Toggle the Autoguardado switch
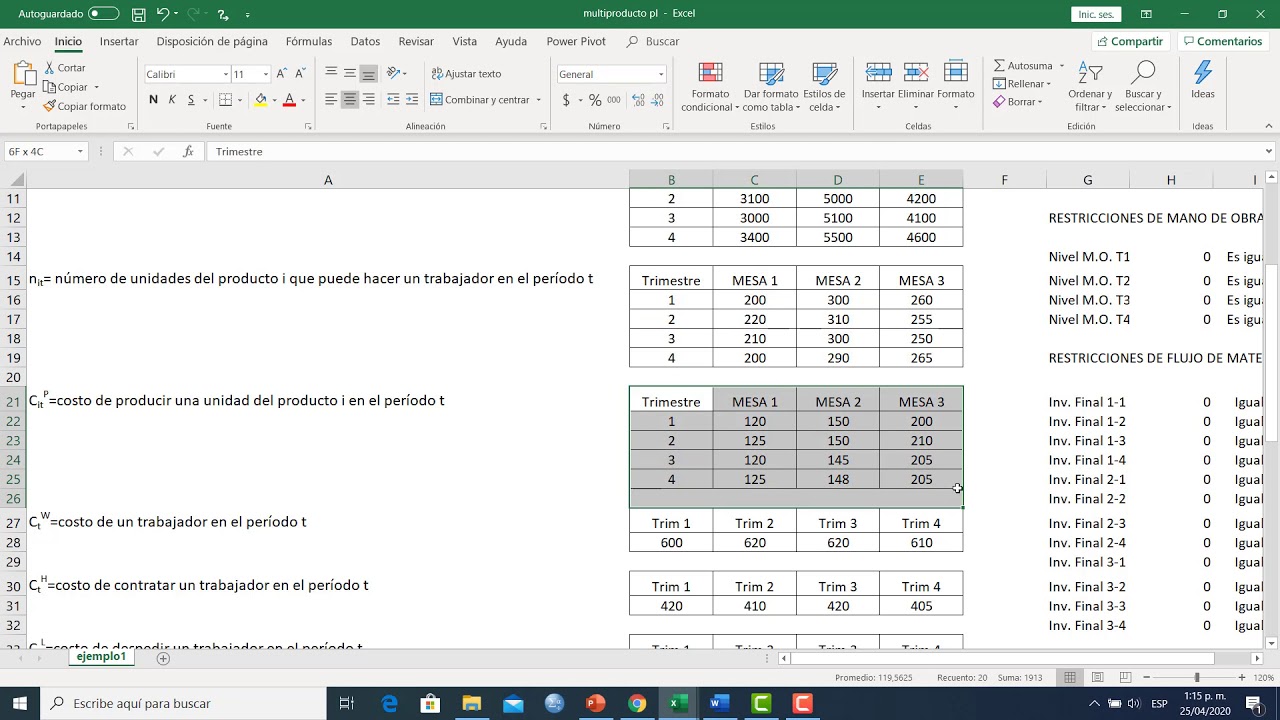This screenshot has width=1280, height=720. point(103,14)
